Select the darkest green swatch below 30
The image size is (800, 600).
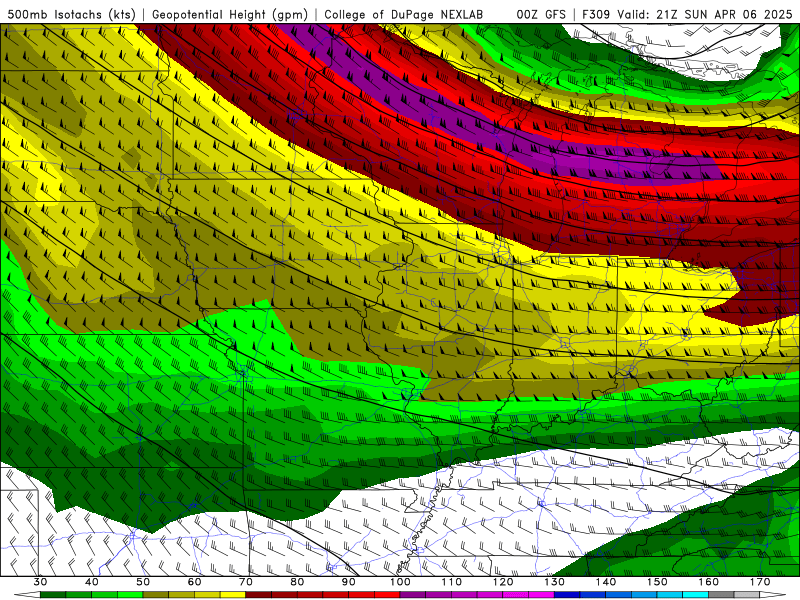(53, 595)
